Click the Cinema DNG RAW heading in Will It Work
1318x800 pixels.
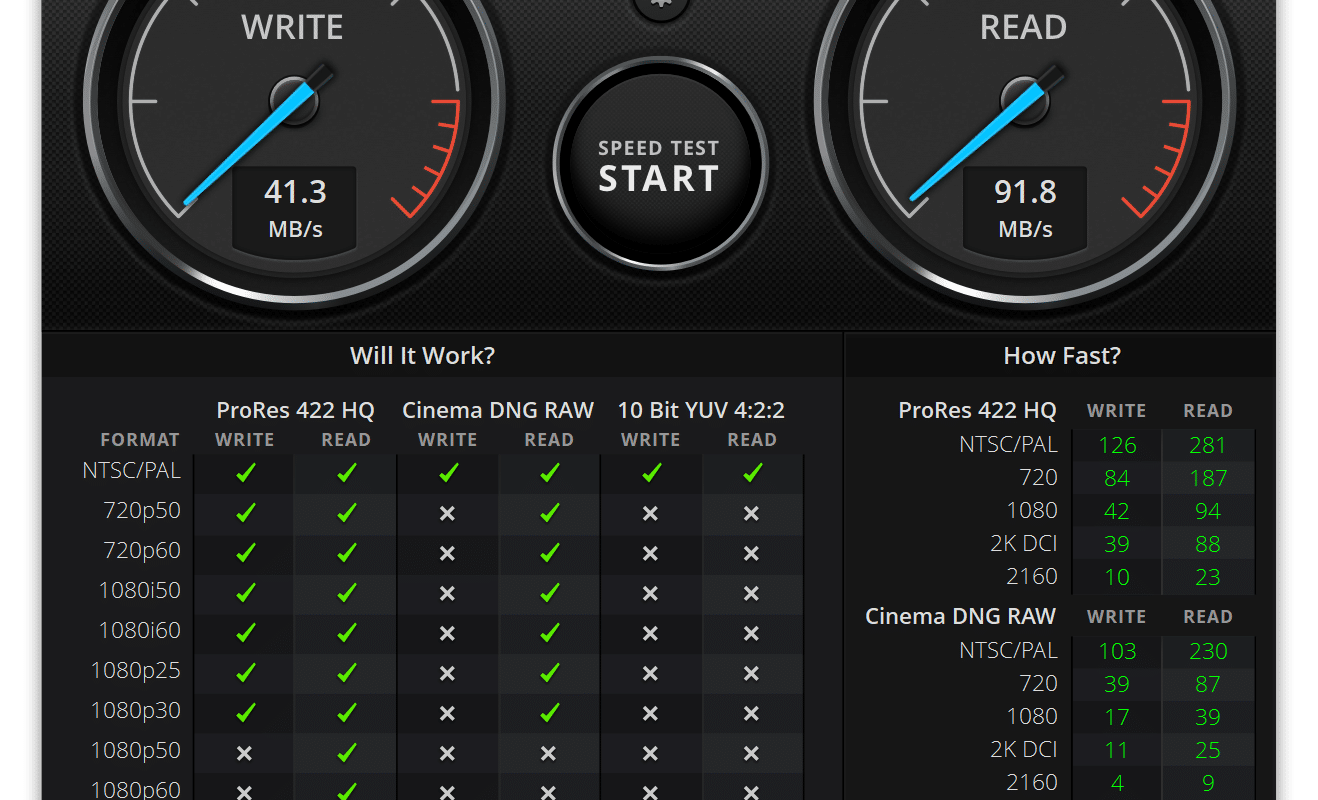(x=498, y=410)
